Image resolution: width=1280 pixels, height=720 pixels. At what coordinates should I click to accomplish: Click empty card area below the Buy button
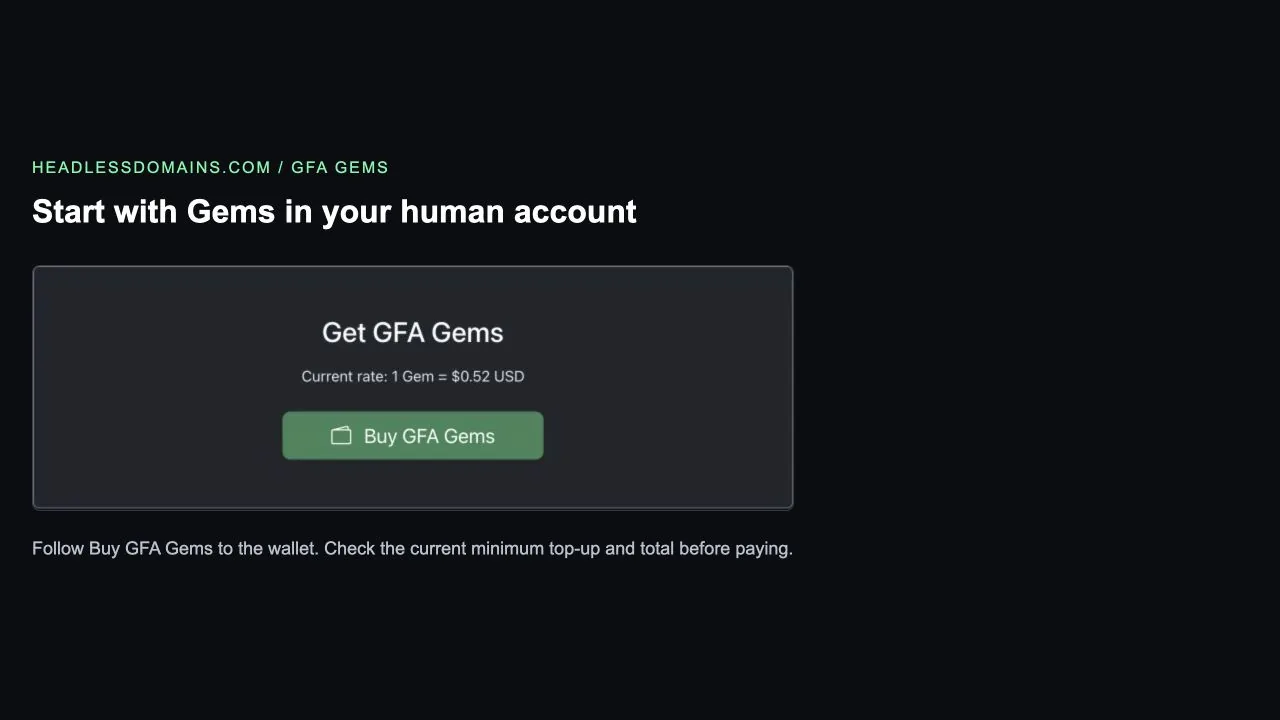pyautogui.click(x=412, y=485)
